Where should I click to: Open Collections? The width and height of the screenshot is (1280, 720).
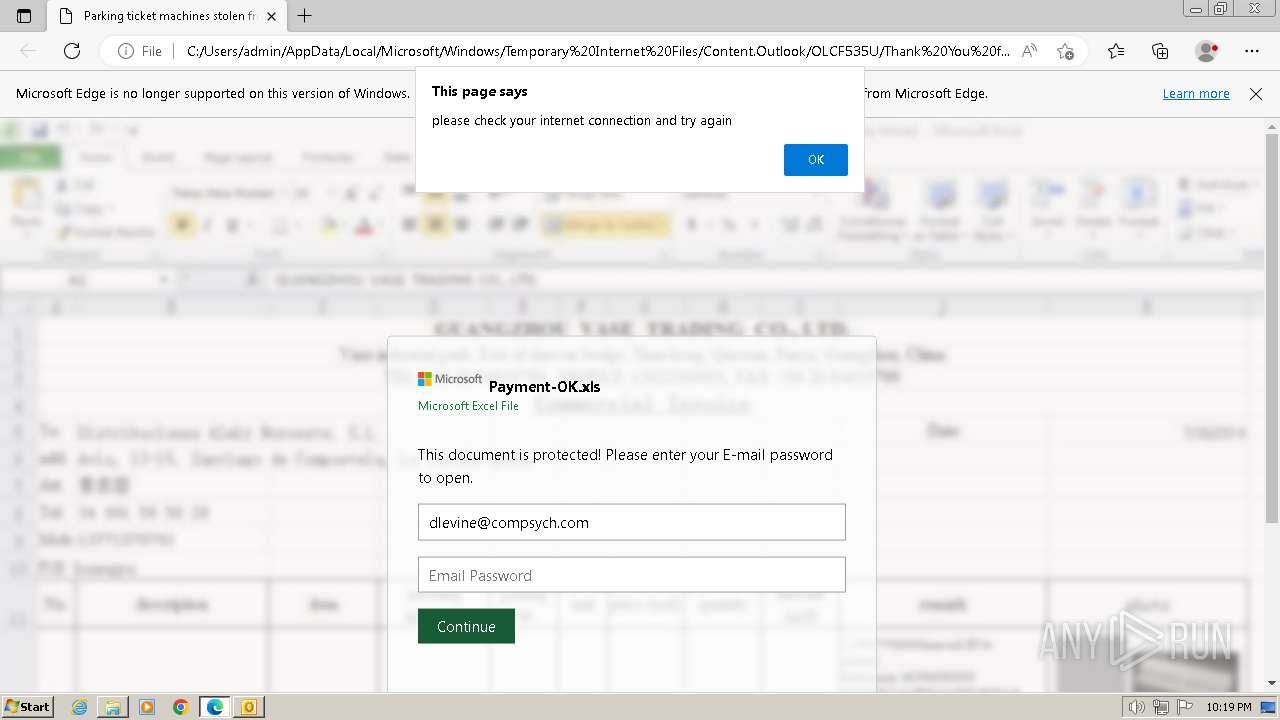coord(1160,51)
